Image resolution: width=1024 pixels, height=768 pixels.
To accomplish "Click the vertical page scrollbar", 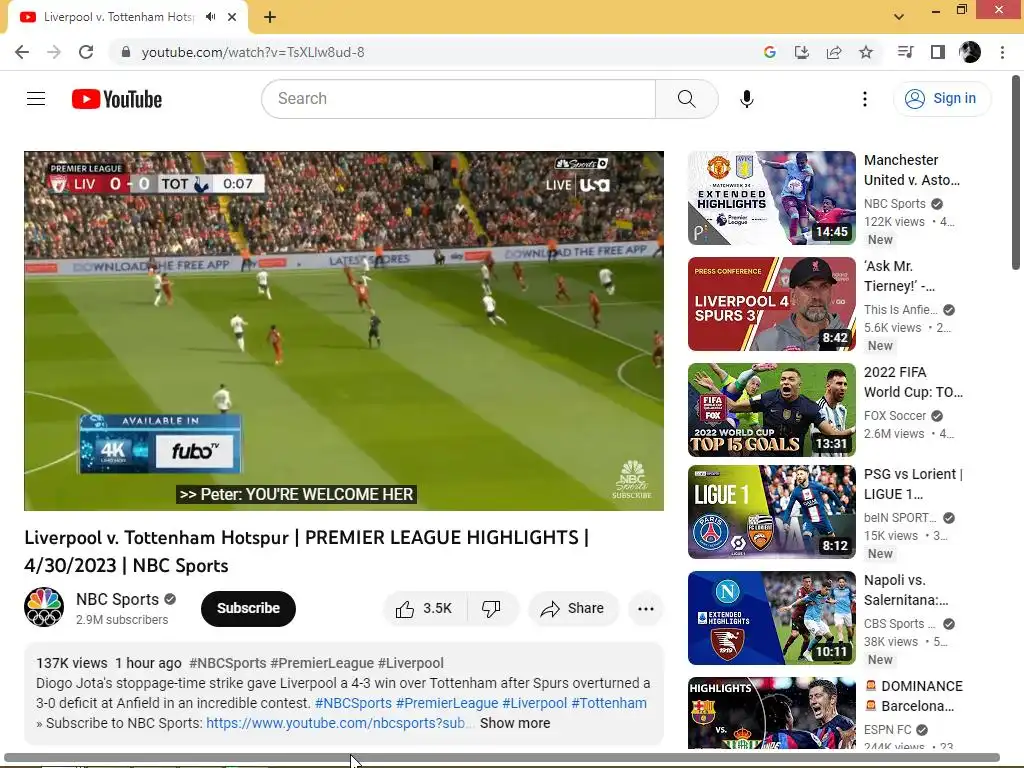I will tap(1016, 172).
